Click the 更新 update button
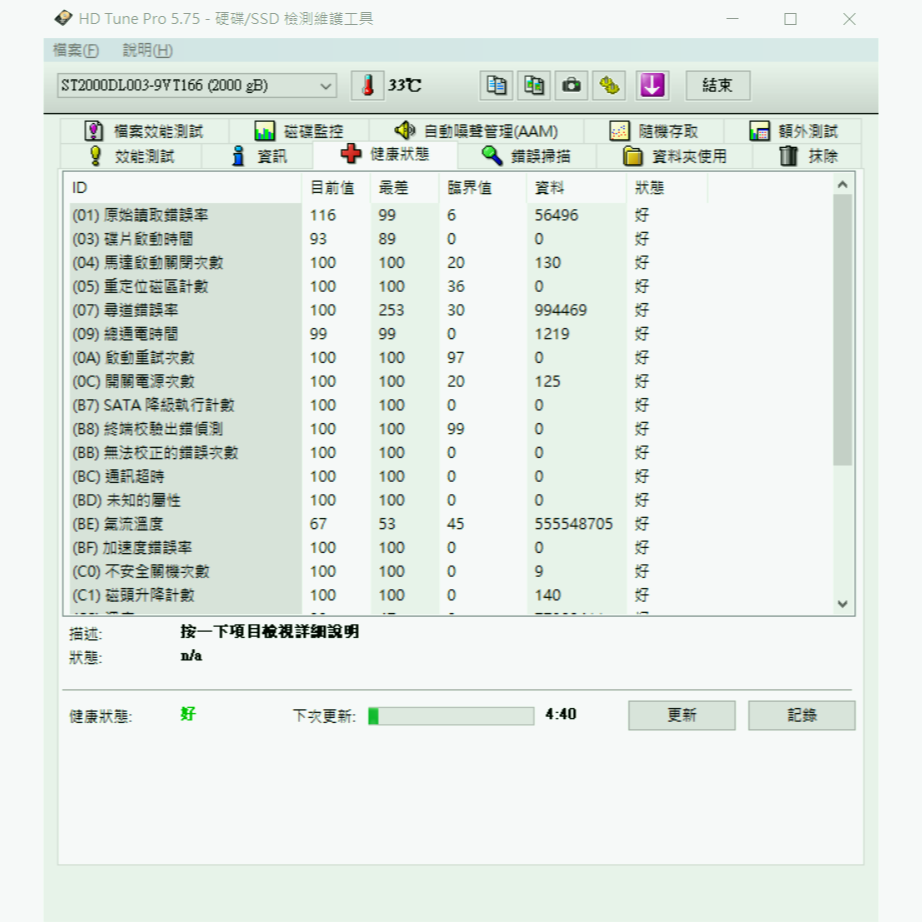 [681, 715]
